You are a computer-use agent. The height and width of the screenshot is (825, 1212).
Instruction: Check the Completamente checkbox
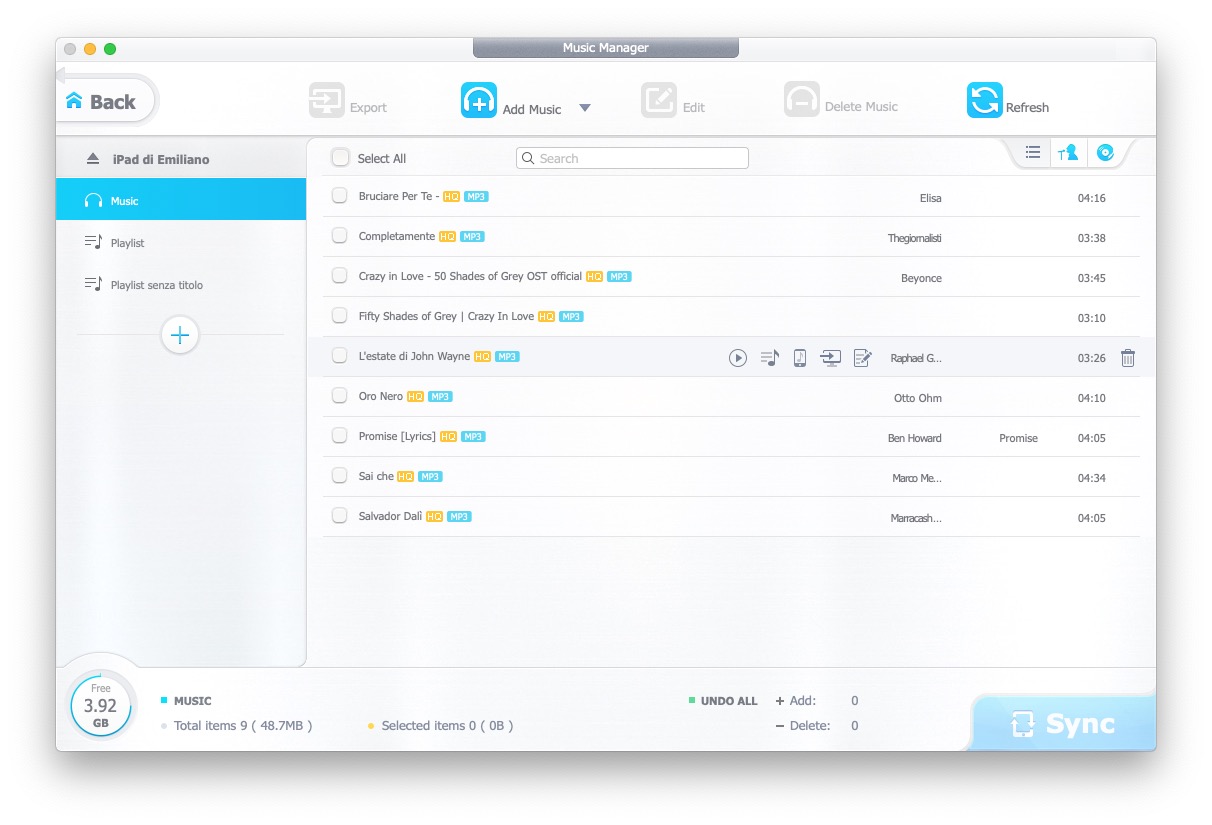click(340, 236)
